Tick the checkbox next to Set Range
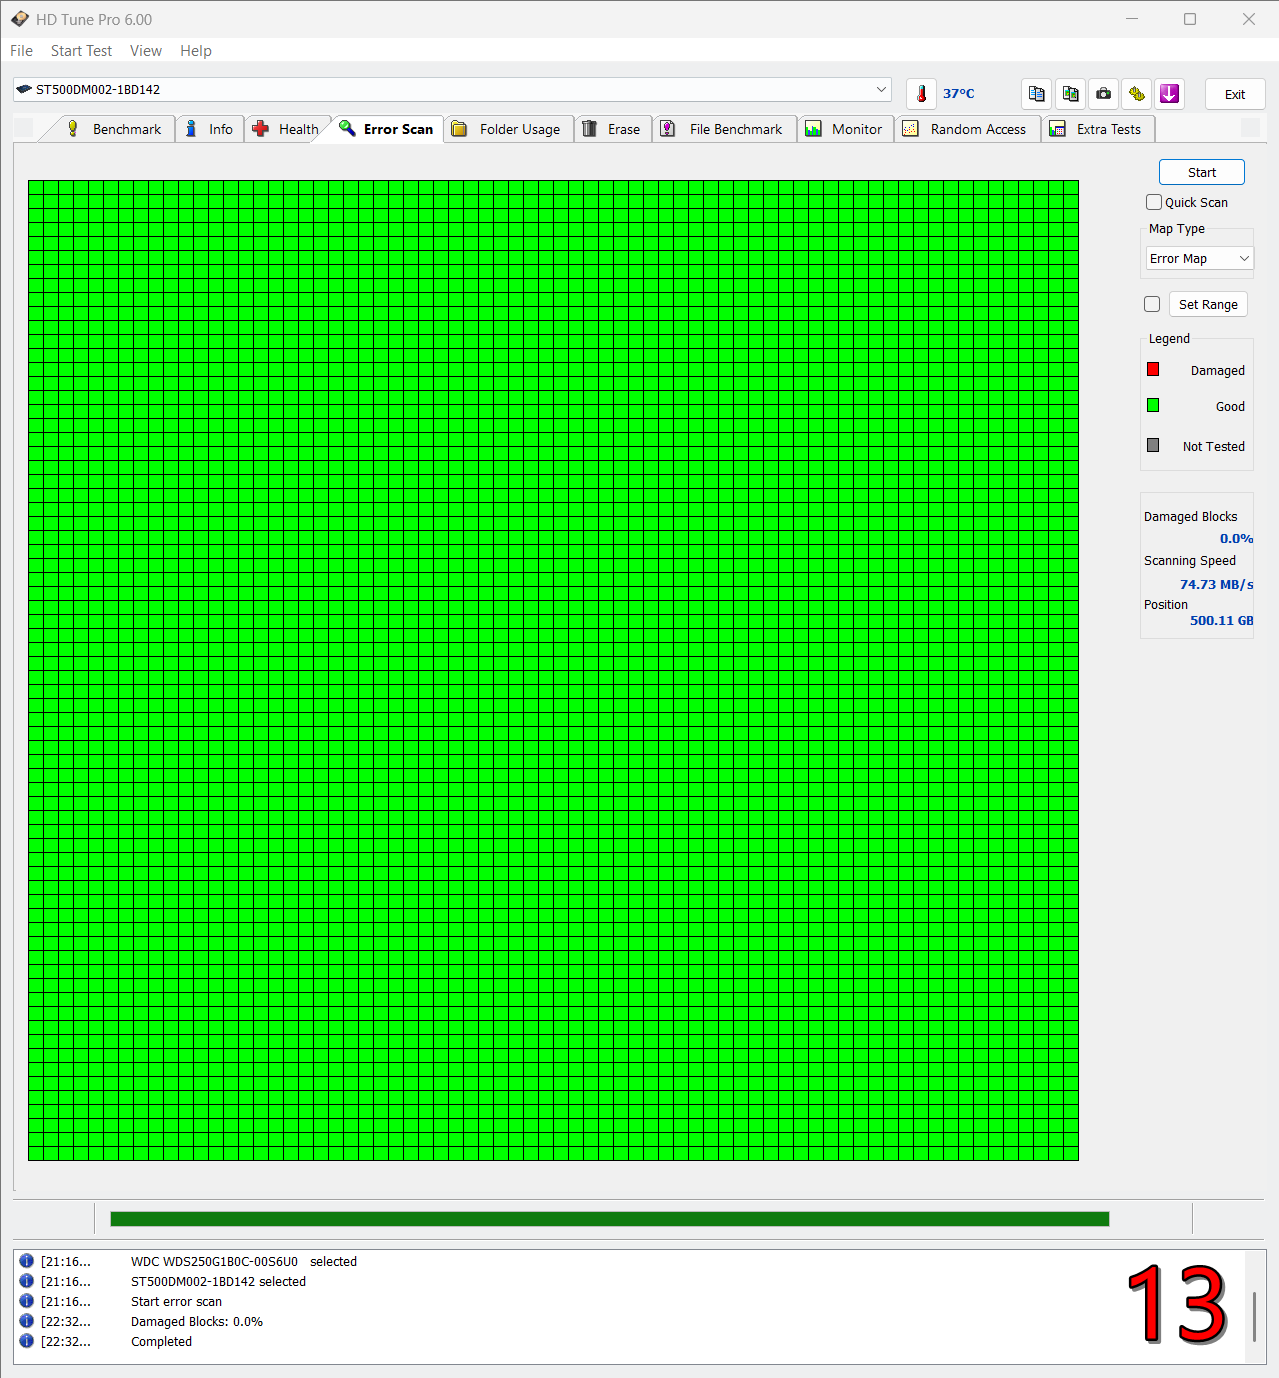This screenshot has height=1378, width=1279. 1152,304
